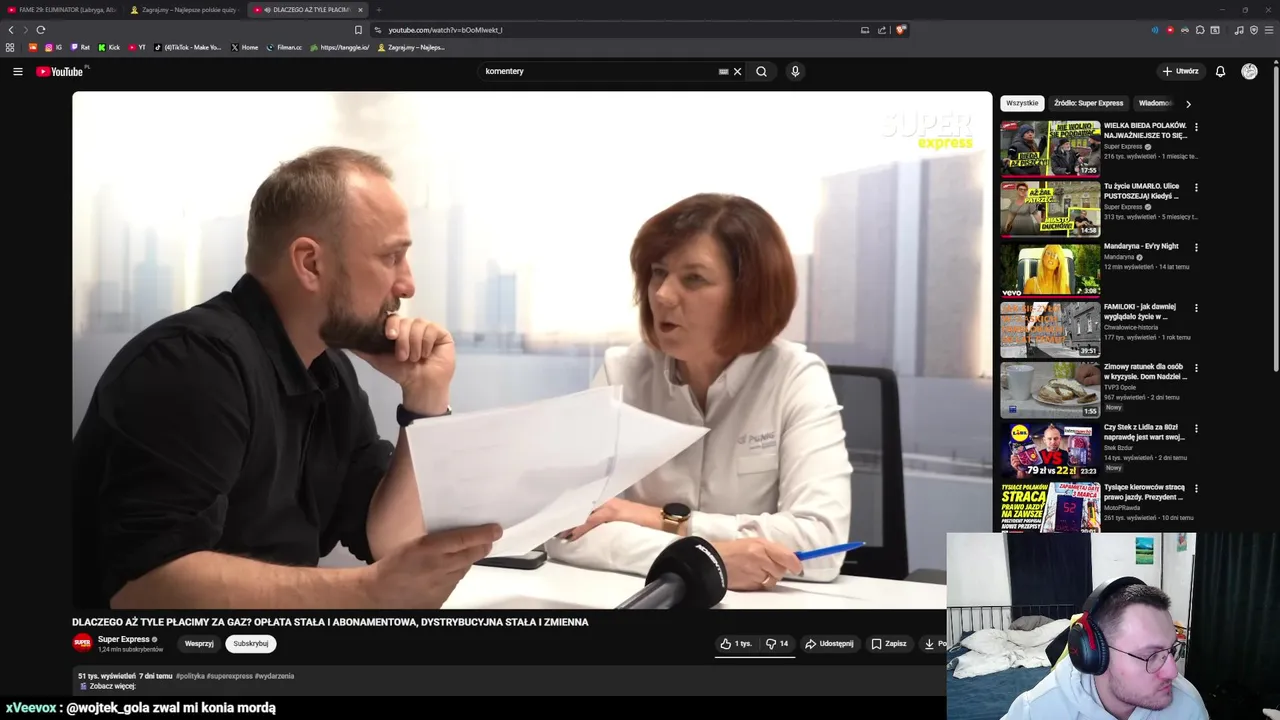Open Mandaryna - Ev'ry Night thumbnail

(x=1050, y=269)
